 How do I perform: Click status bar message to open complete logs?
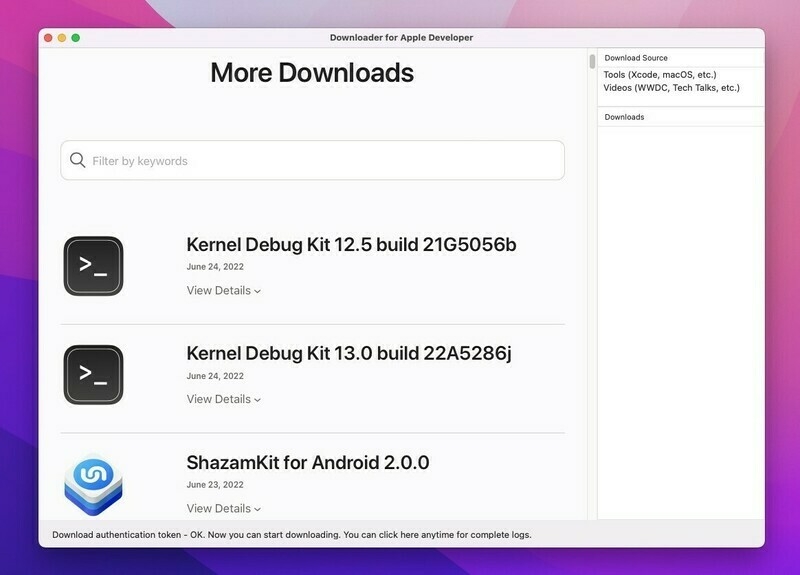[x=292, y=535]
